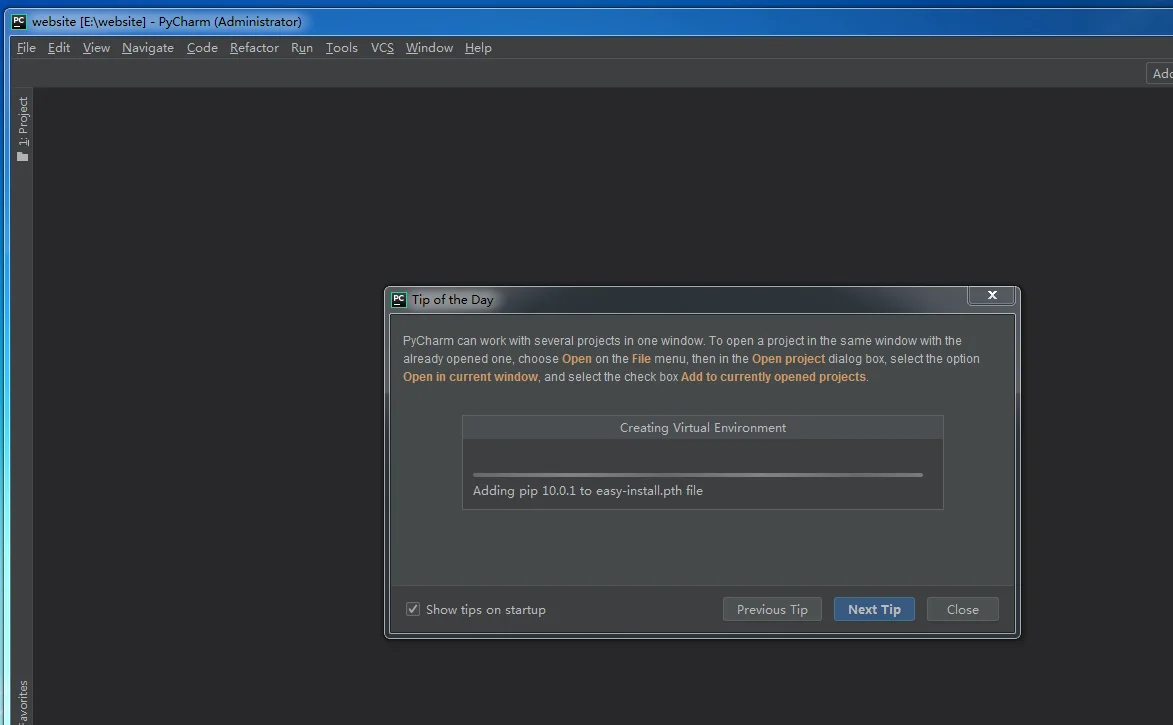Image resolution: width=1173 pixels, height=725 pixels.
Task: Click the 'Adding pip 10.0.1' status text
Action: pyautogui.click(x=587, y=491)
